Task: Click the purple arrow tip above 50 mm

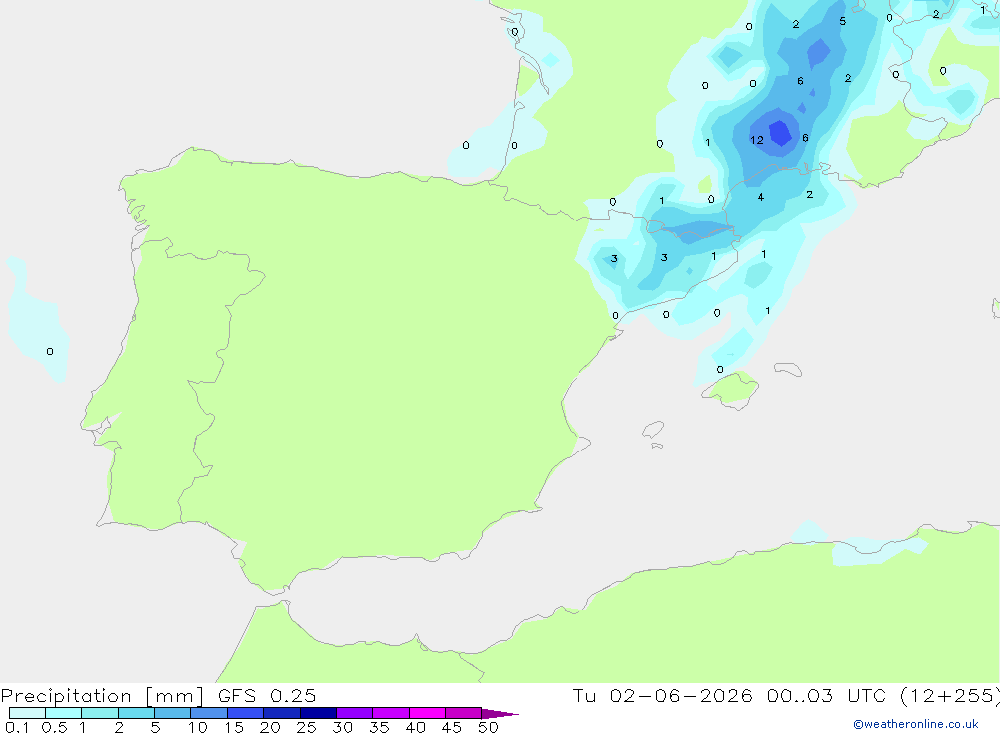Action: click(500, 714)
